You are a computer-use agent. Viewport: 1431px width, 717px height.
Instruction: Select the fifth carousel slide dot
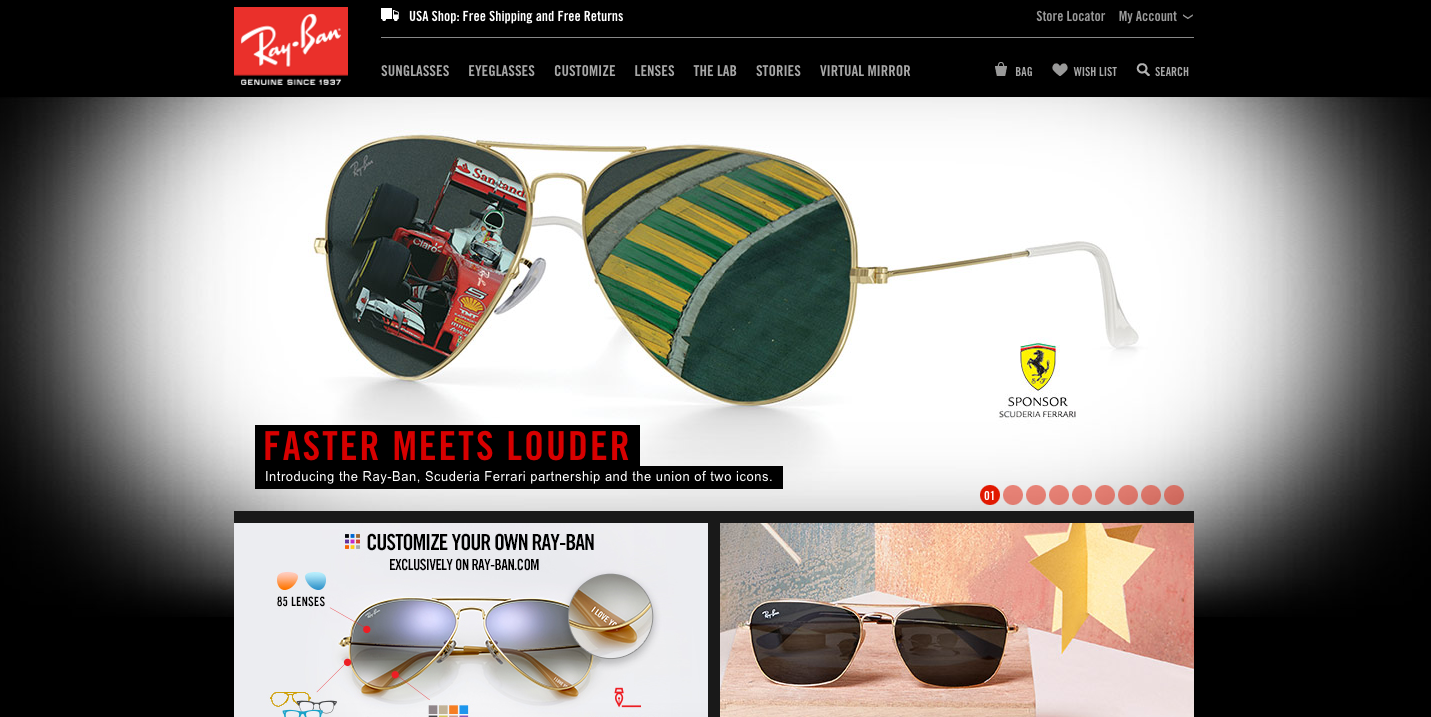click(1082, 495)
